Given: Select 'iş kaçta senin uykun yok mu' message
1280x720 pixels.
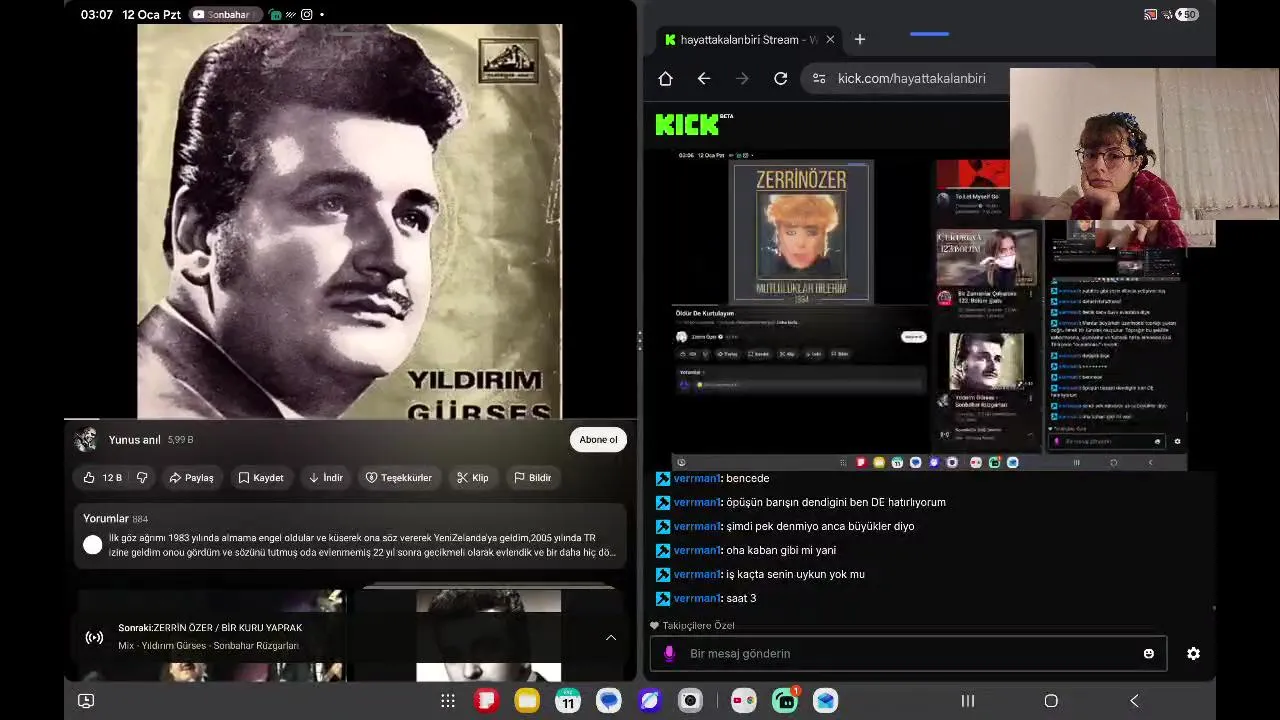Looking at the screenshot, I should (x=796, y=574).
